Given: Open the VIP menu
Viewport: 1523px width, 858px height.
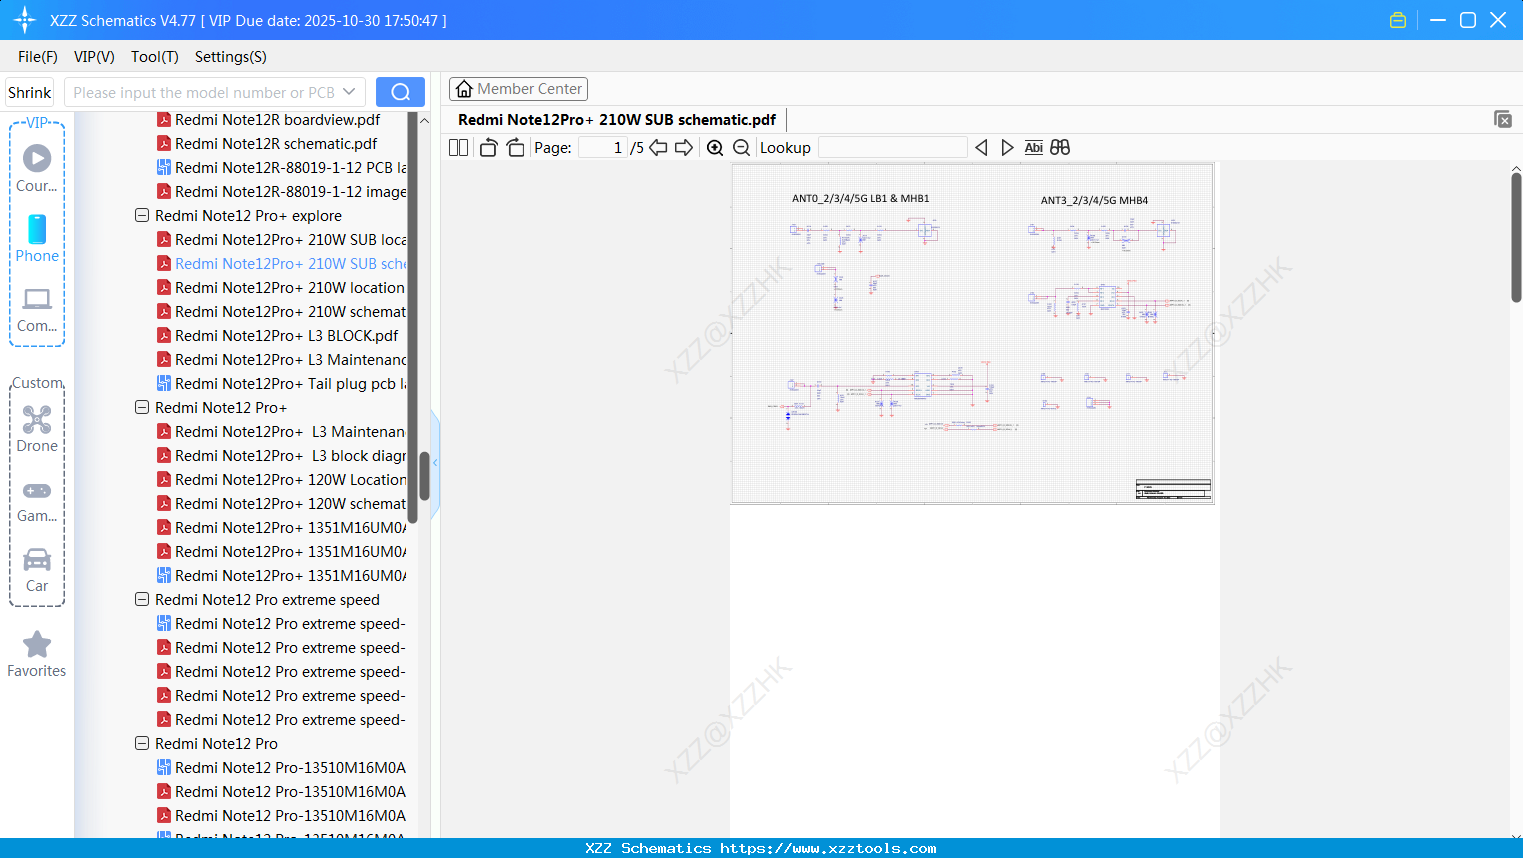Looking at the screenshot, I should click(94, 57).
